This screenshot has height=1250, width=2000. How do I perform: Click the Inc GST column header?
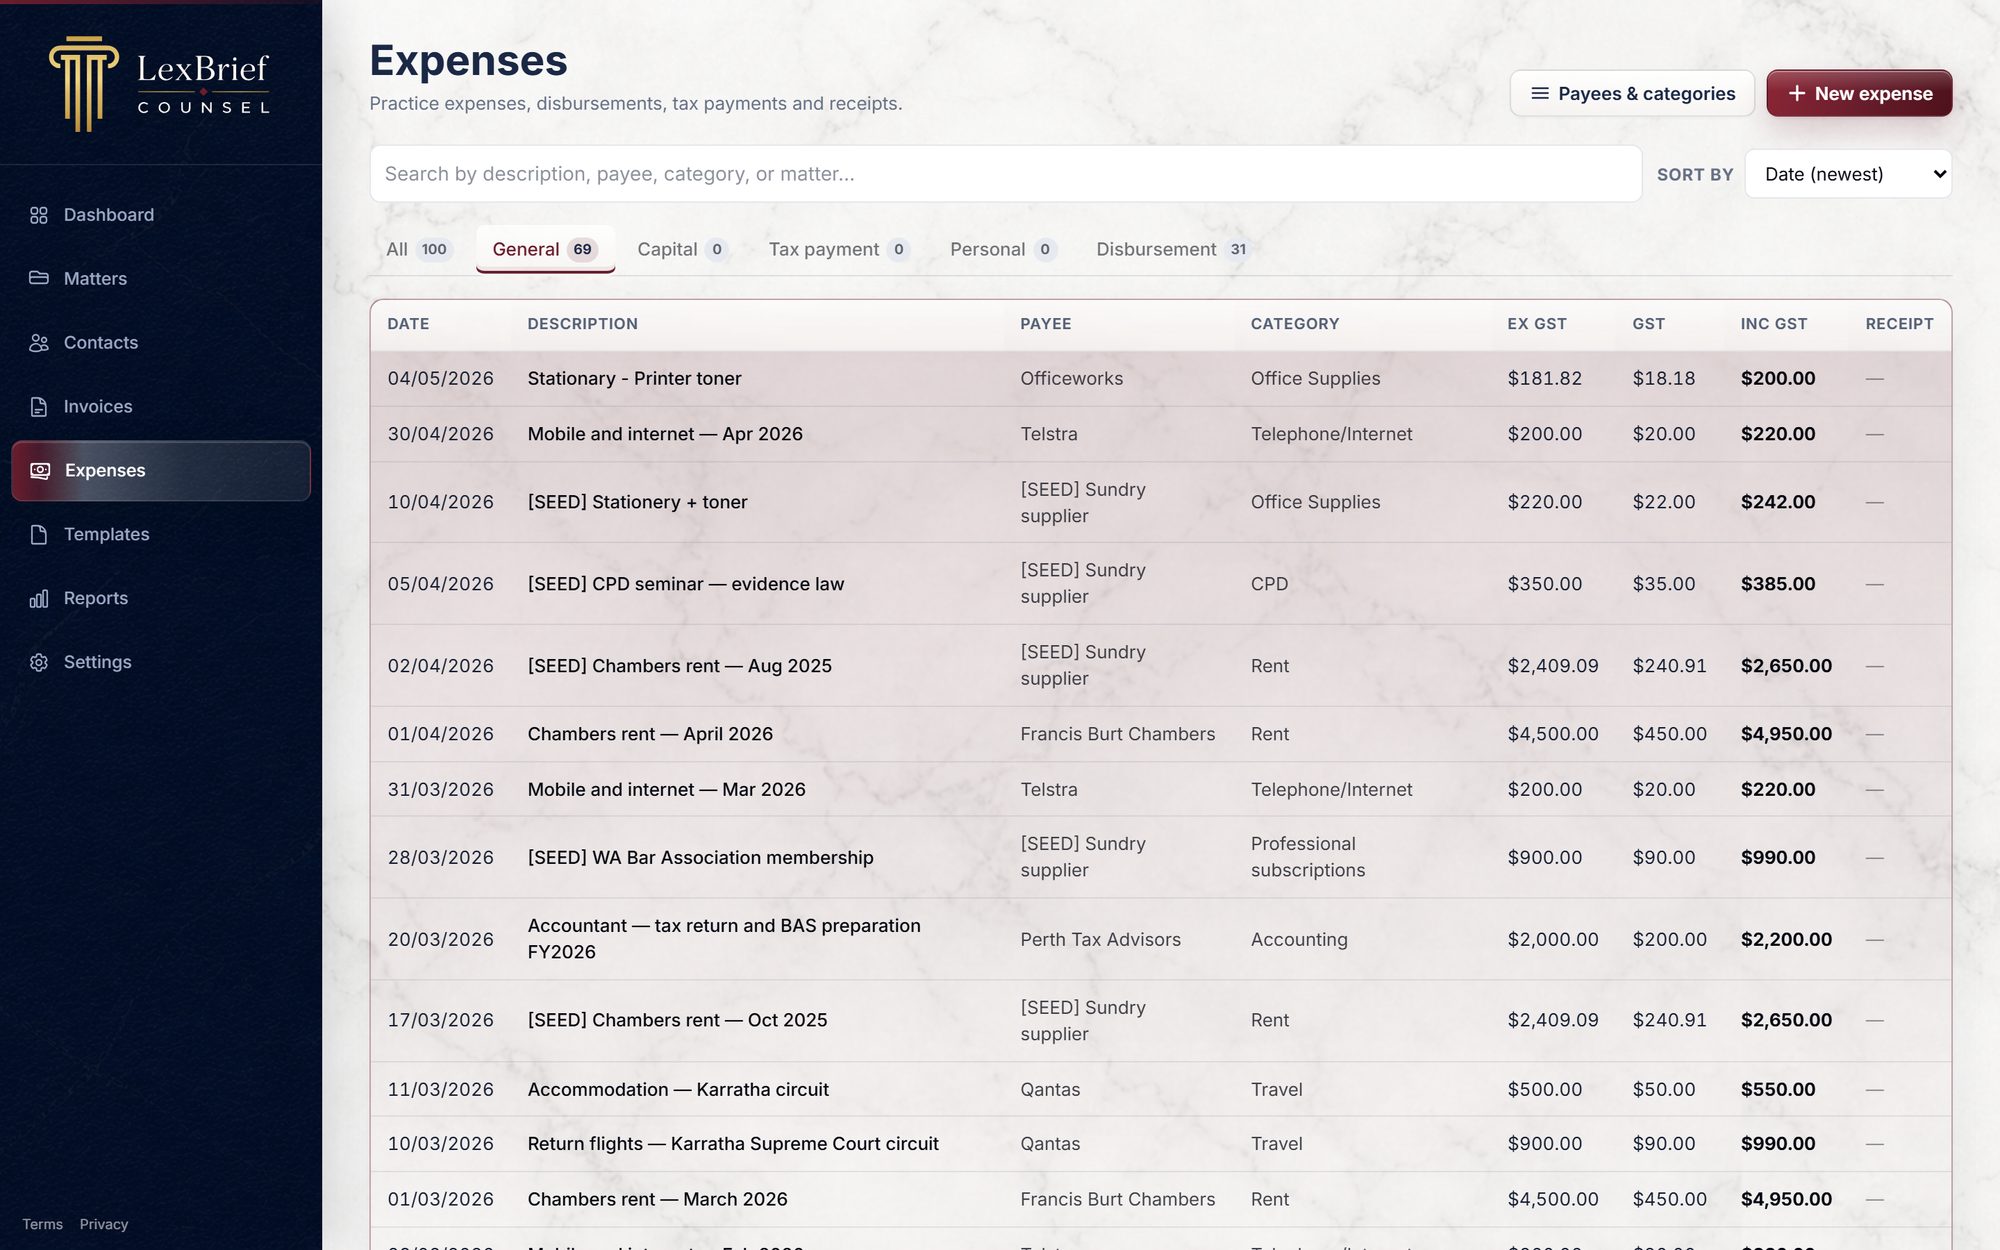click(1774, 324)
